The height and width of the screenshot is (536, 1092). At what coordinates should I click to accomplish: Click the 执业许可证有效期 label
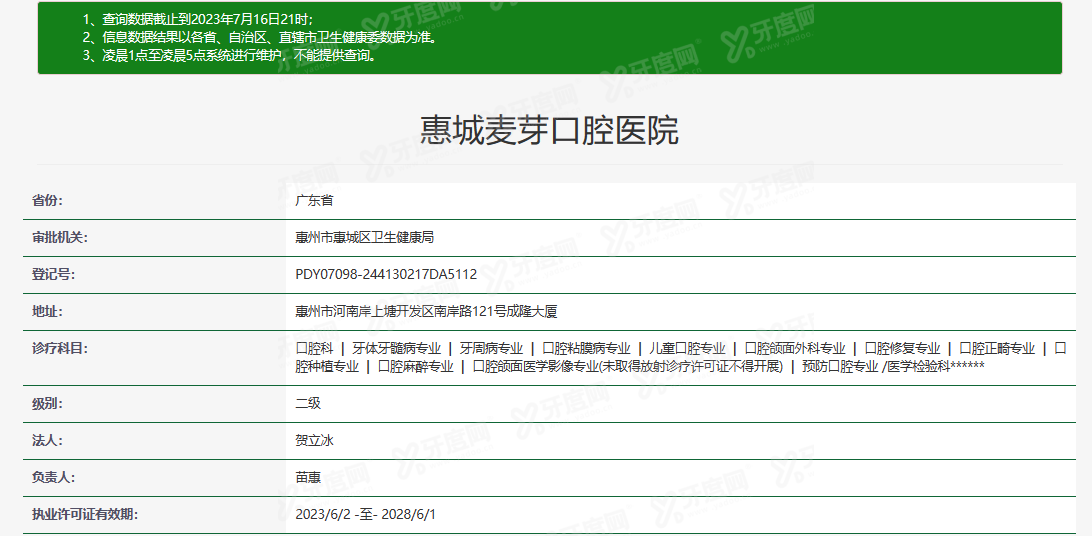coord(85,514)
